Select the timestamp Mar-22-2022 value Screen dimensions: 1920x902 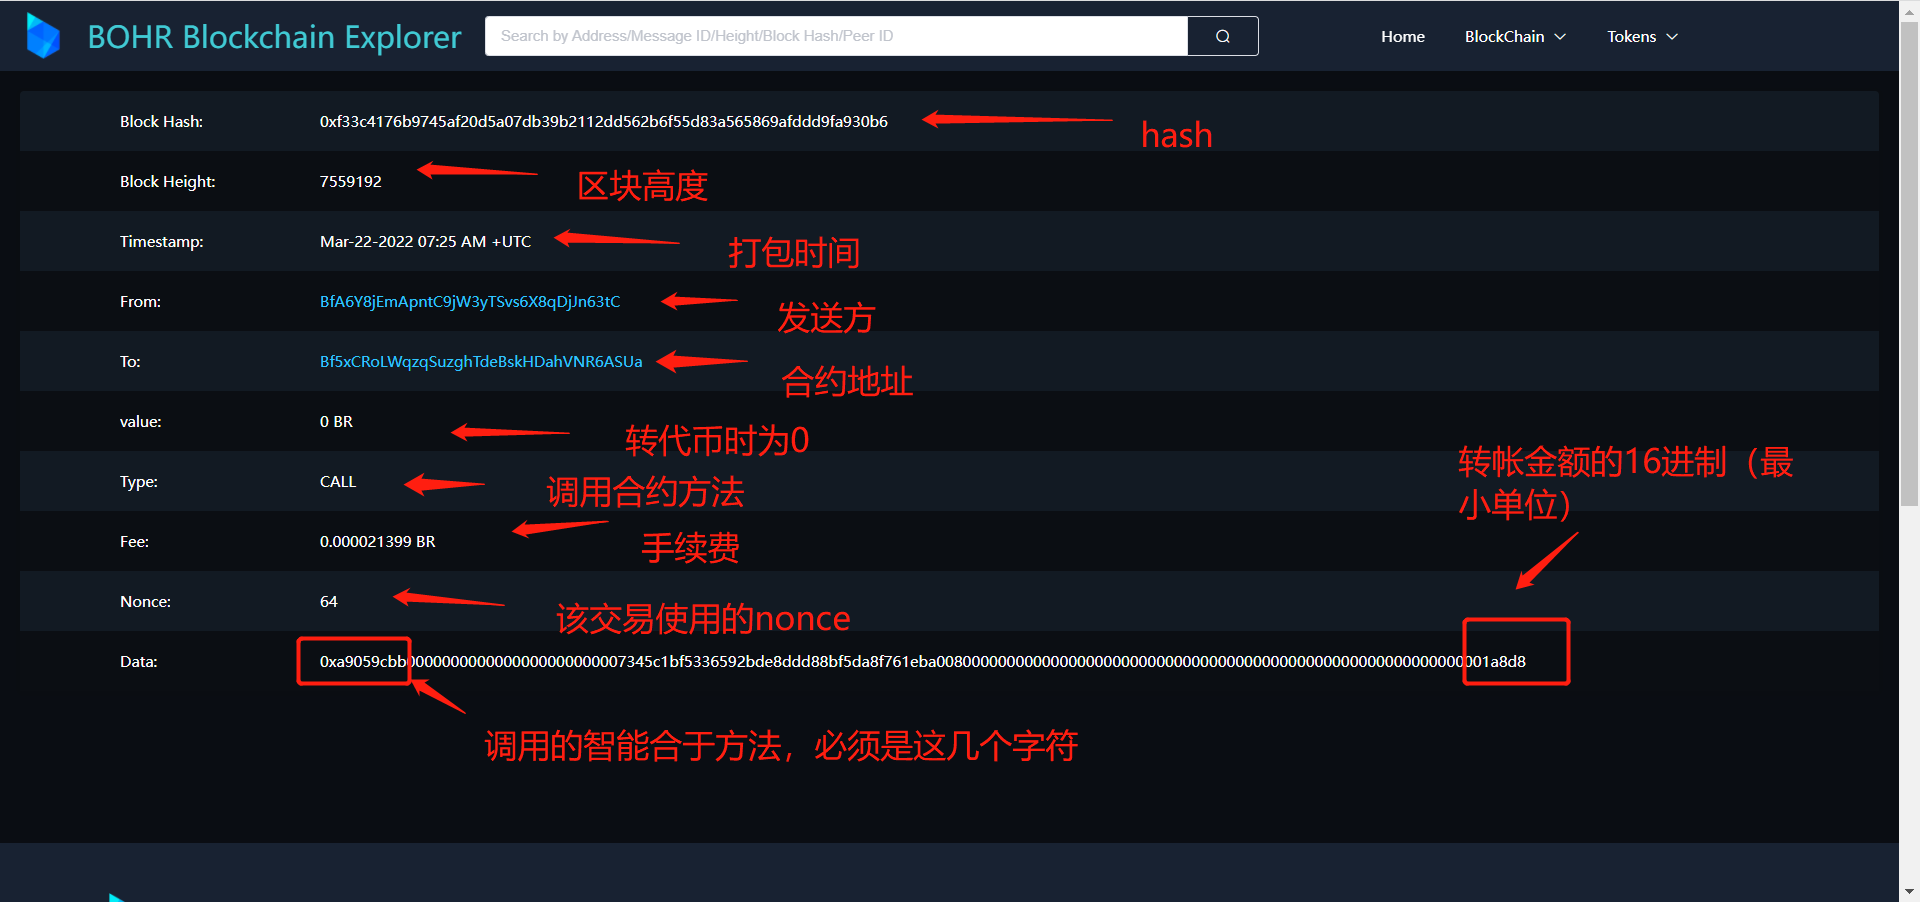point(425,241)
